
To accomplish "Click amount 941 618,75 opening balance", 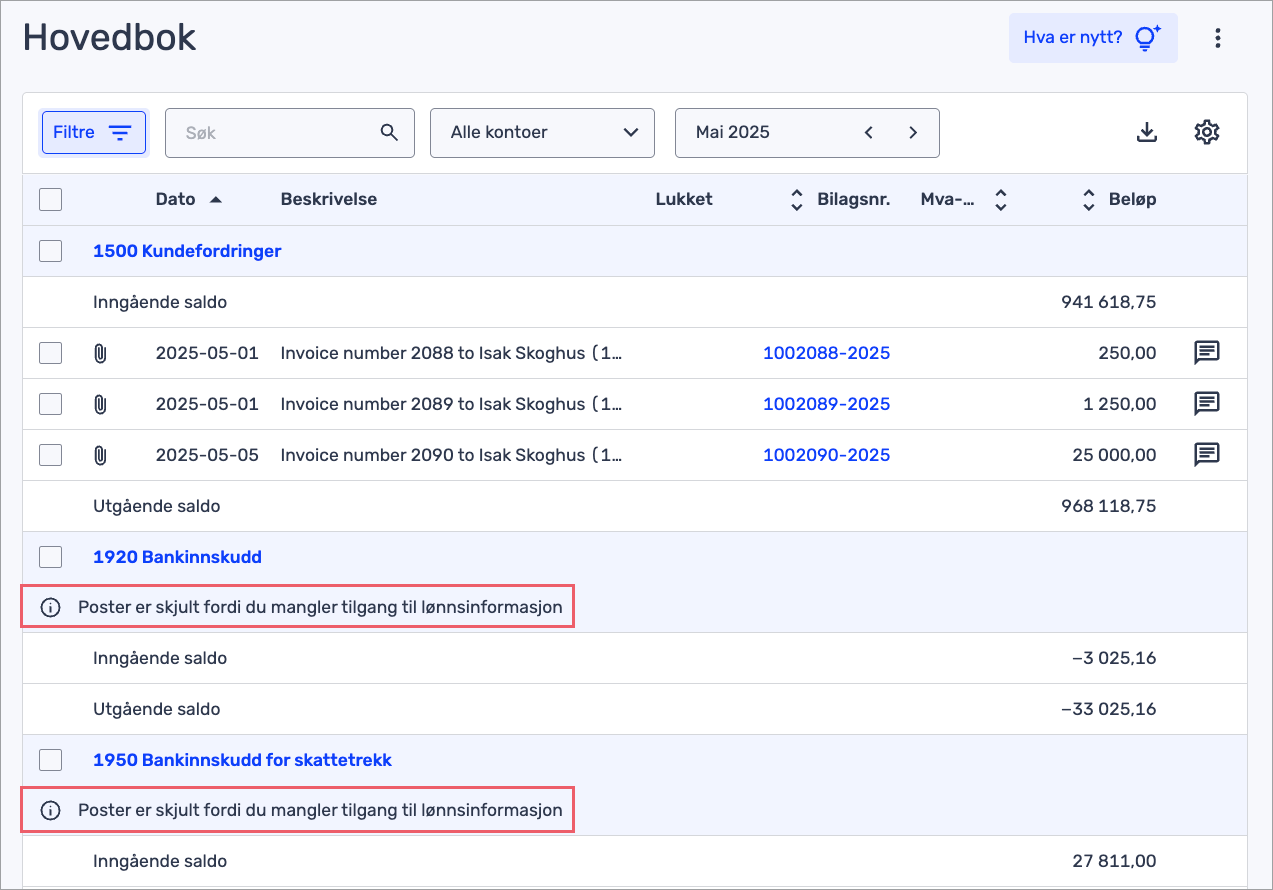I will [x=1108, y=302].
